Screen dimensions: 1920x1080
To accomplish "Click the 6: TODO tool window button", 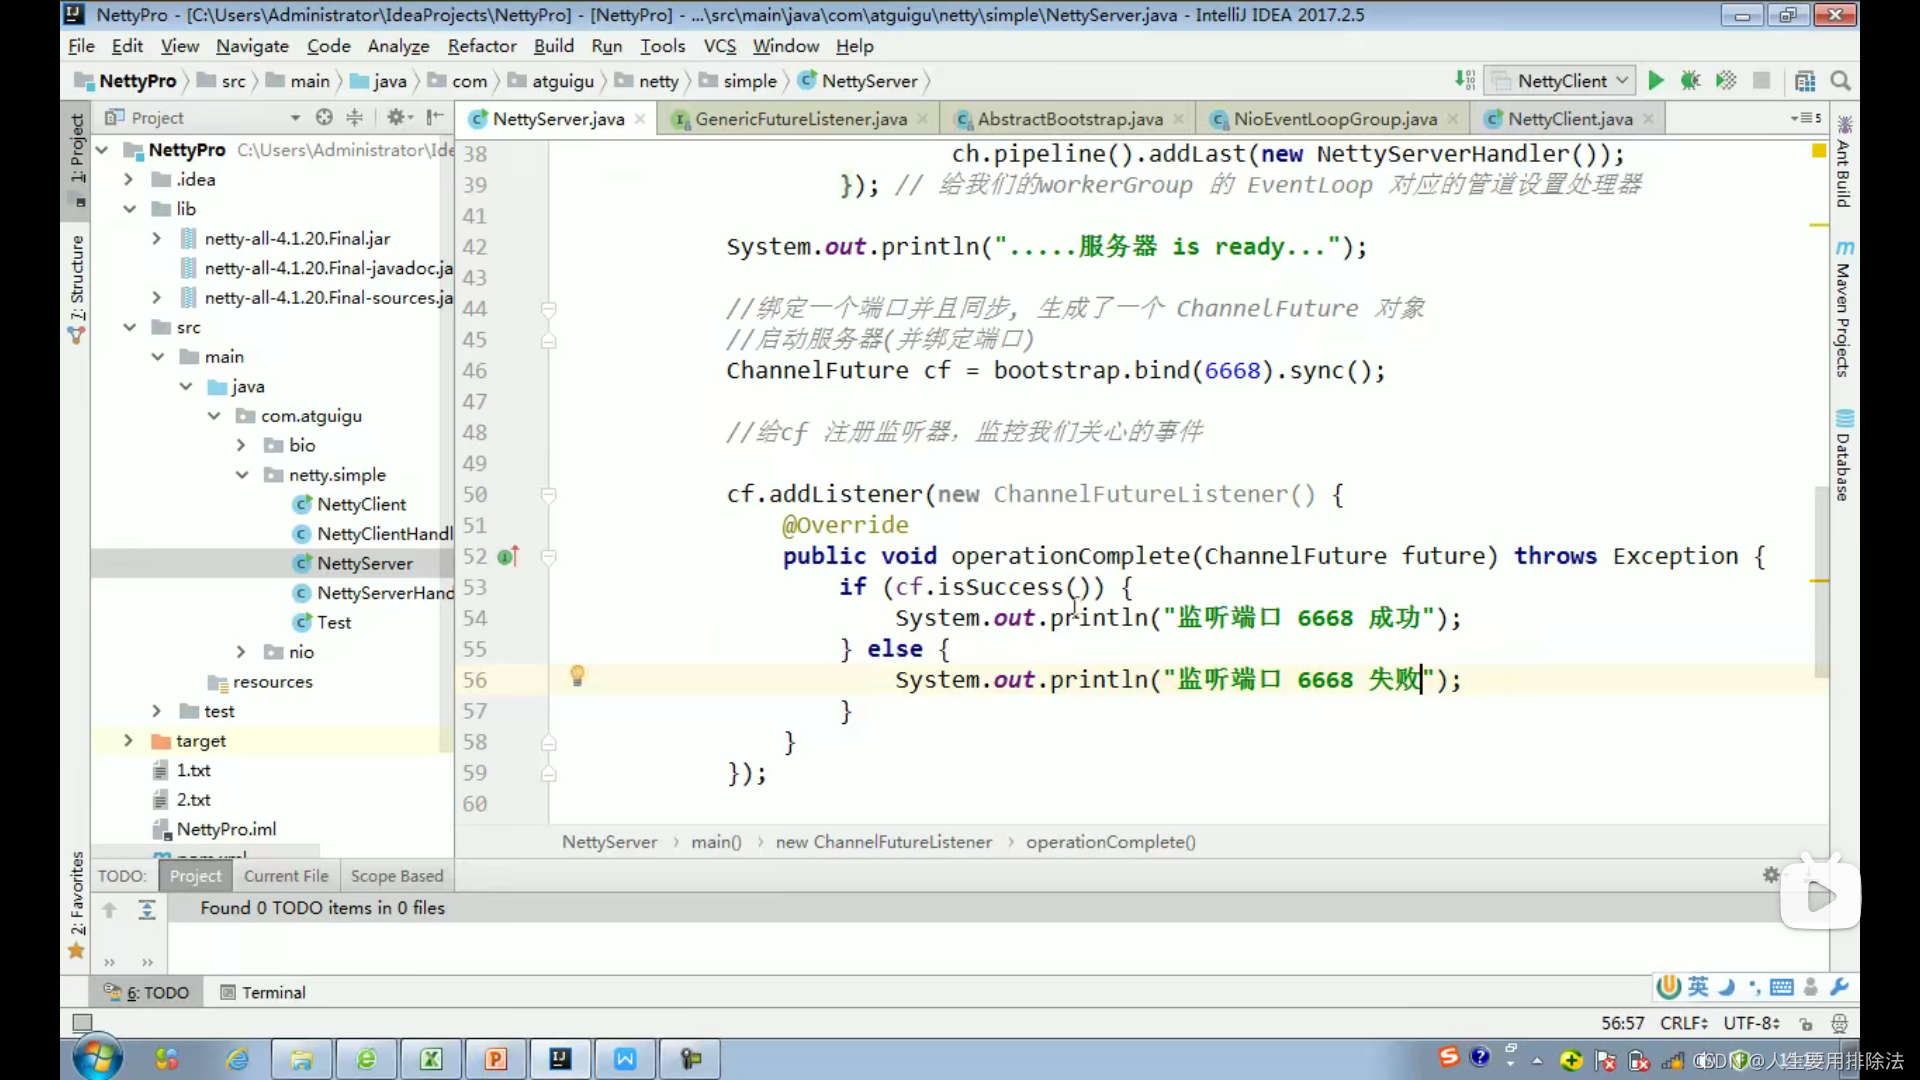I will 147,992.
